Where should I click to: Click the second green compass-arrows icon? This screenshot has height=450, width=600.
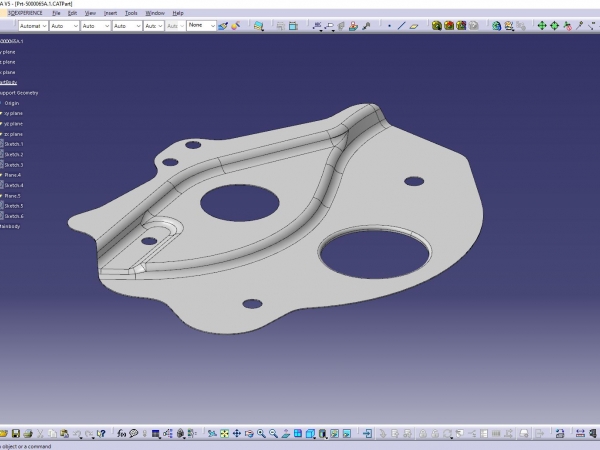pyautogui.click(x=554, y=26)
